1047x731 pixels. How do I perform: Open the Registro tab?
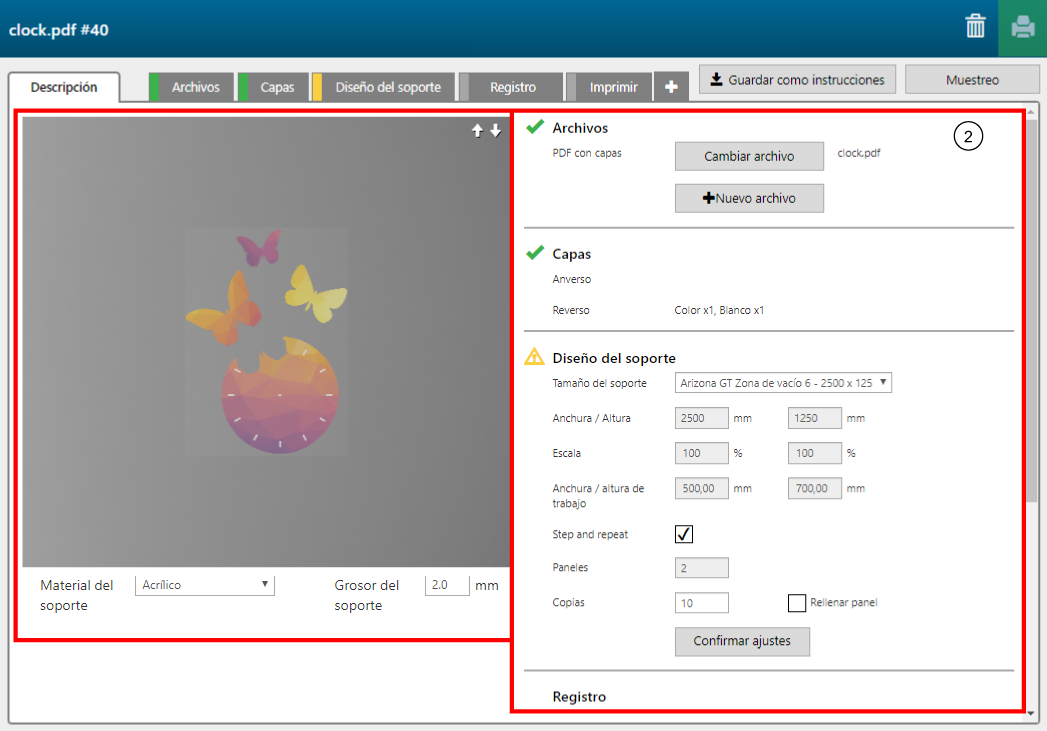pos(512,87)
